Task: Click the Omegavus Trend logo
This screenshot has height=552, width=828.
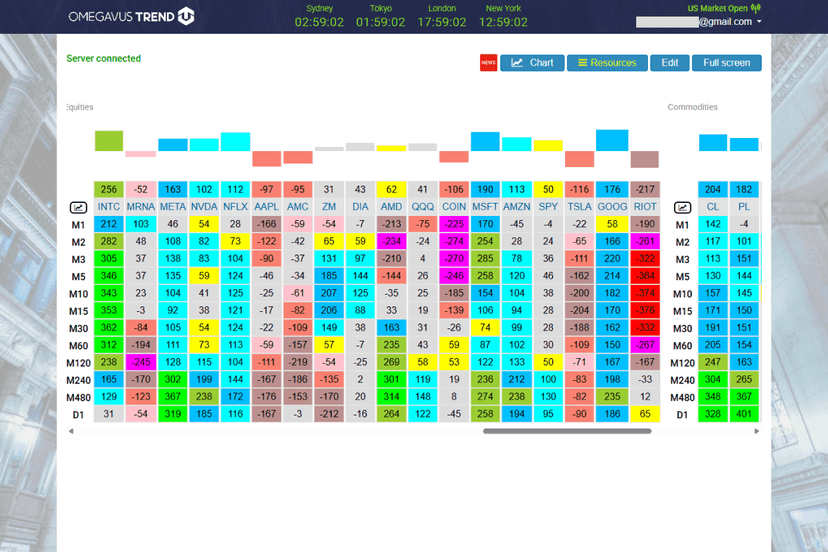Action: point(132,16)
